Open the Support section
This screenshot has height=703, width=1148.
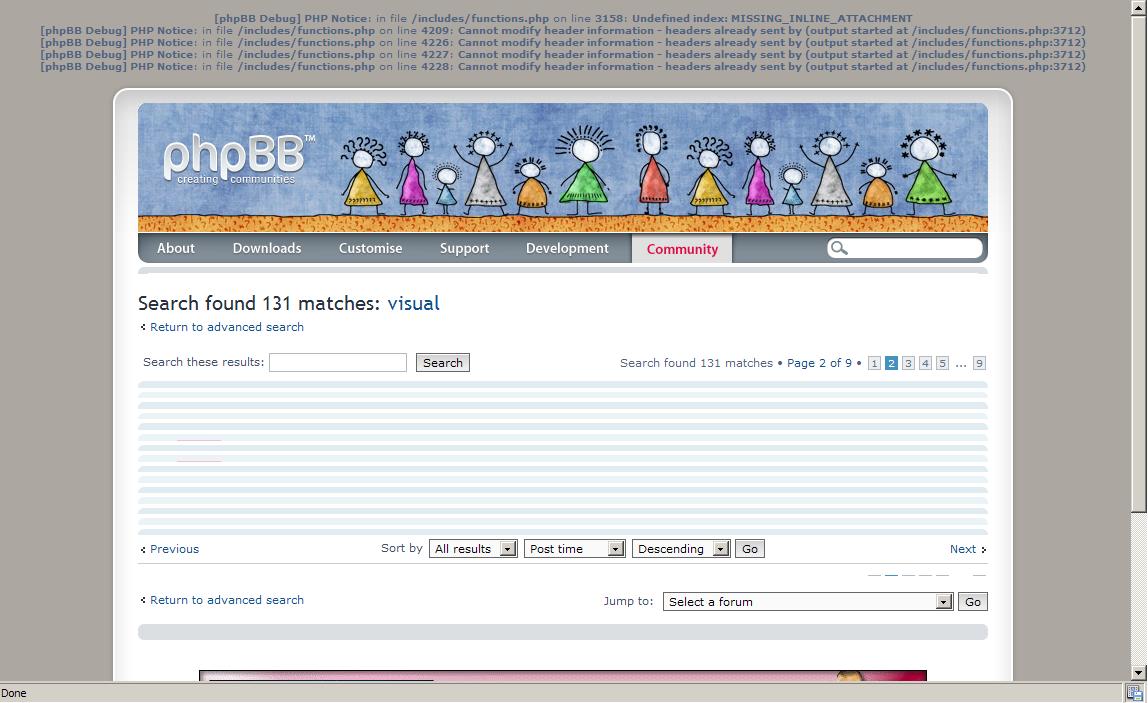pyautogui.click(x=465, y=248)
